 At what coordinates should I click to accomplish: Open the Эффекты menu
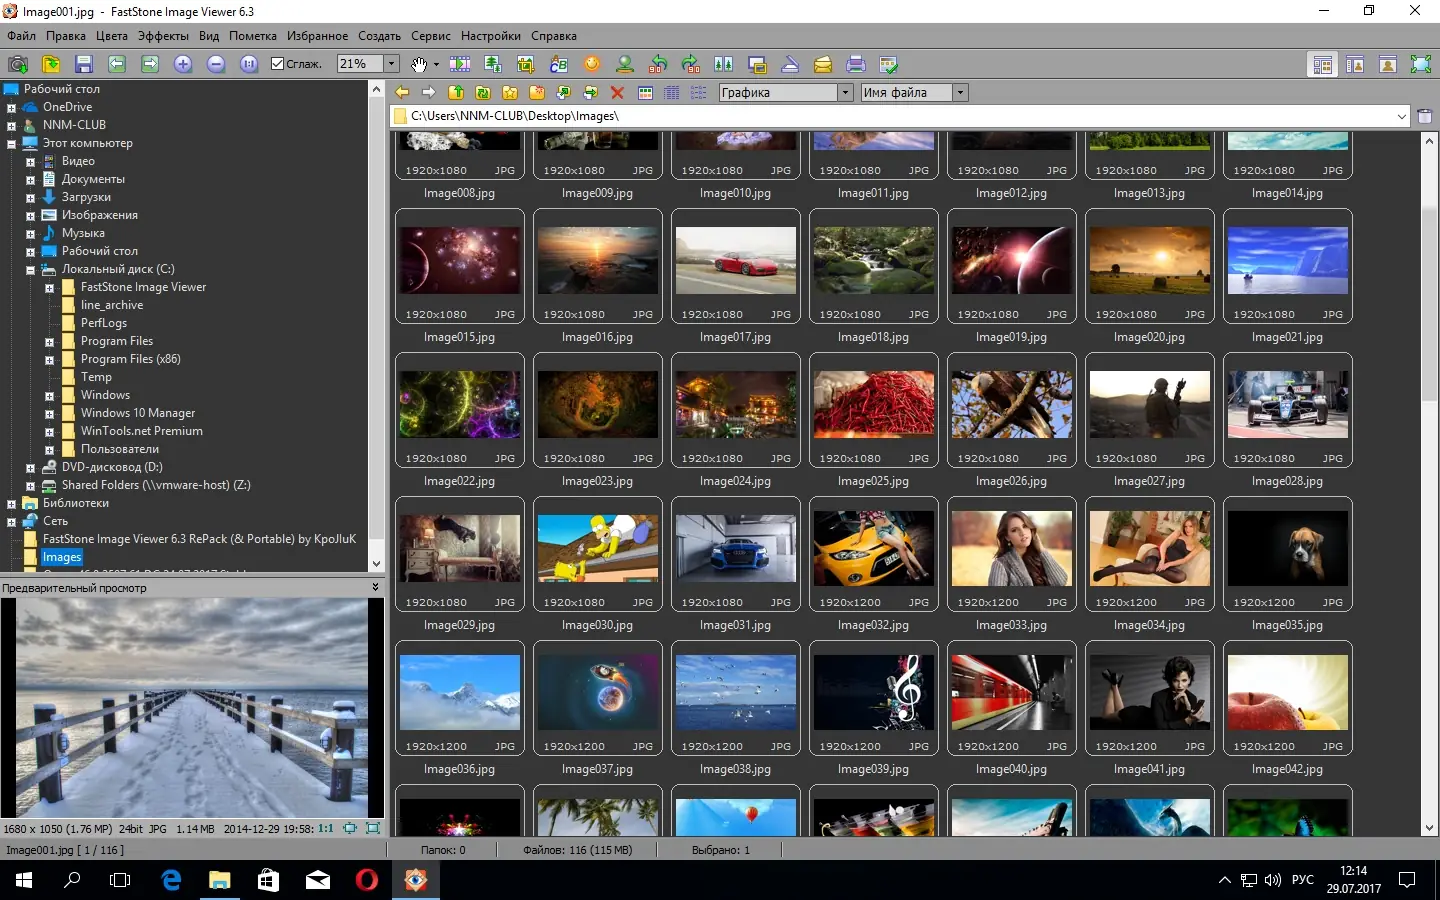point(163,36)
